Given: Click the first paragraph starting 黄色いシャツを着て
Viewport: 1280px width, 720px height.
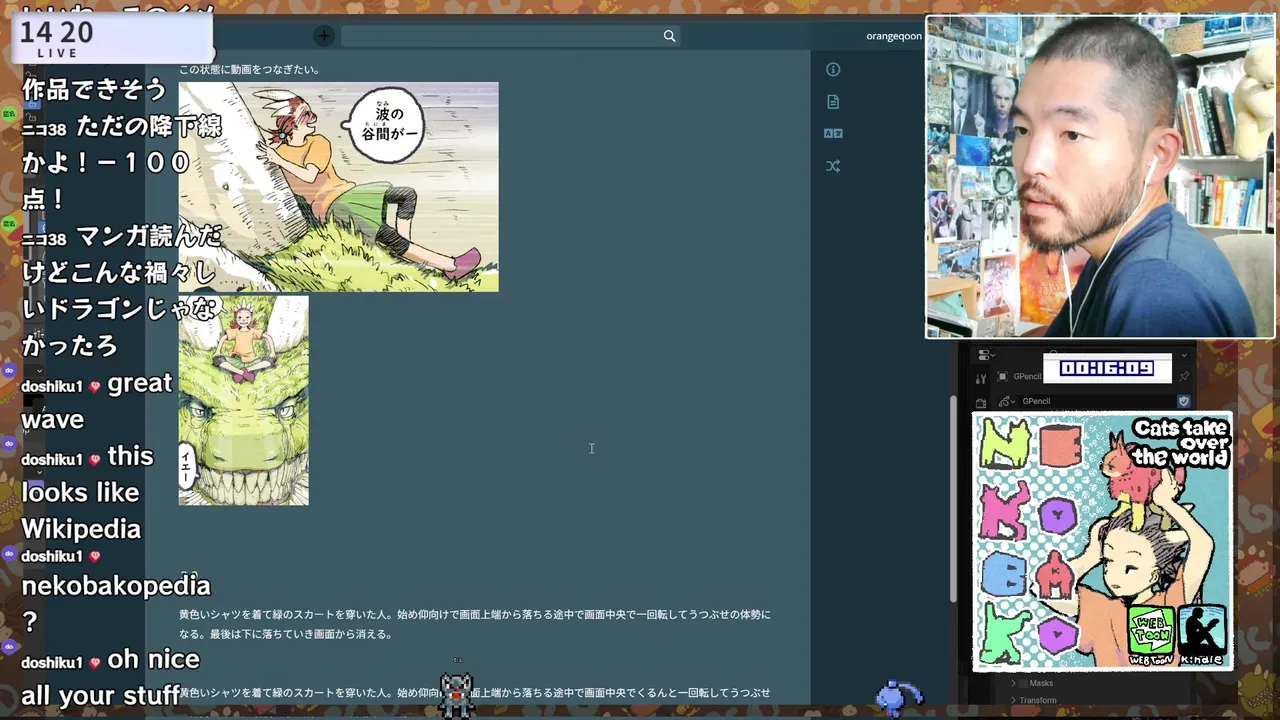Looking at the screenshot, I should click(x=475, y=624).
